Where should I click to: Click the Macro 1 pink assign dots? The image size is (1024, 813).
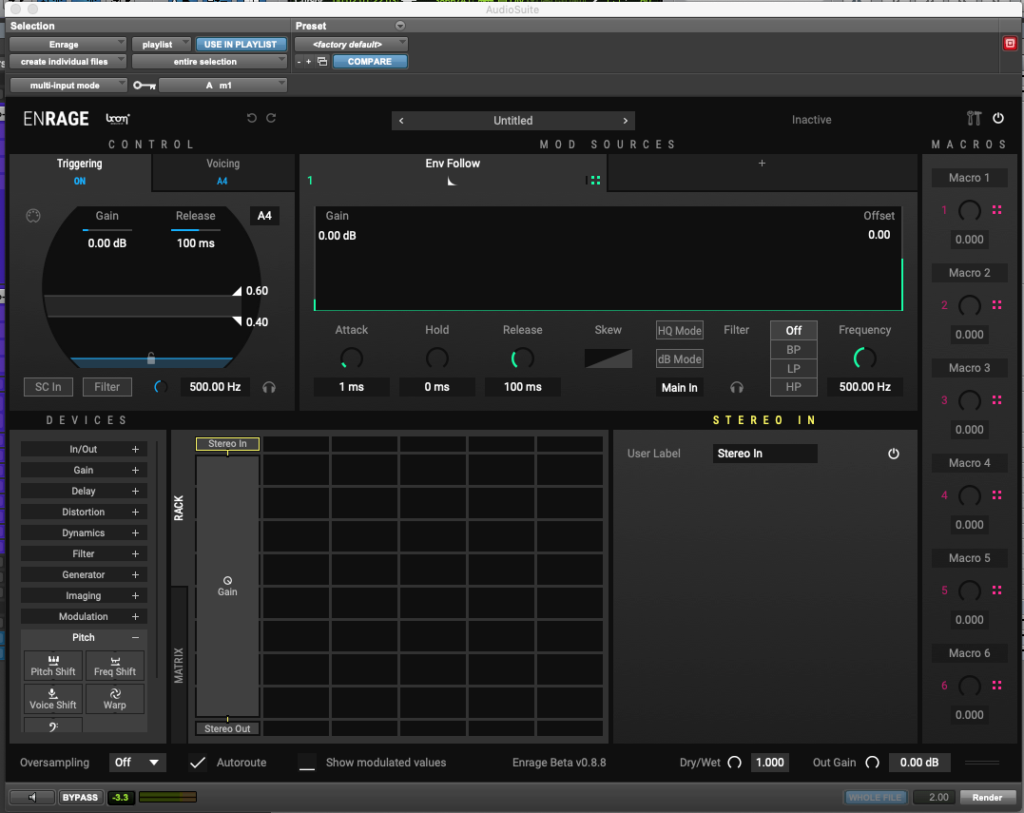pyautogui.click(x=997, y=210)
